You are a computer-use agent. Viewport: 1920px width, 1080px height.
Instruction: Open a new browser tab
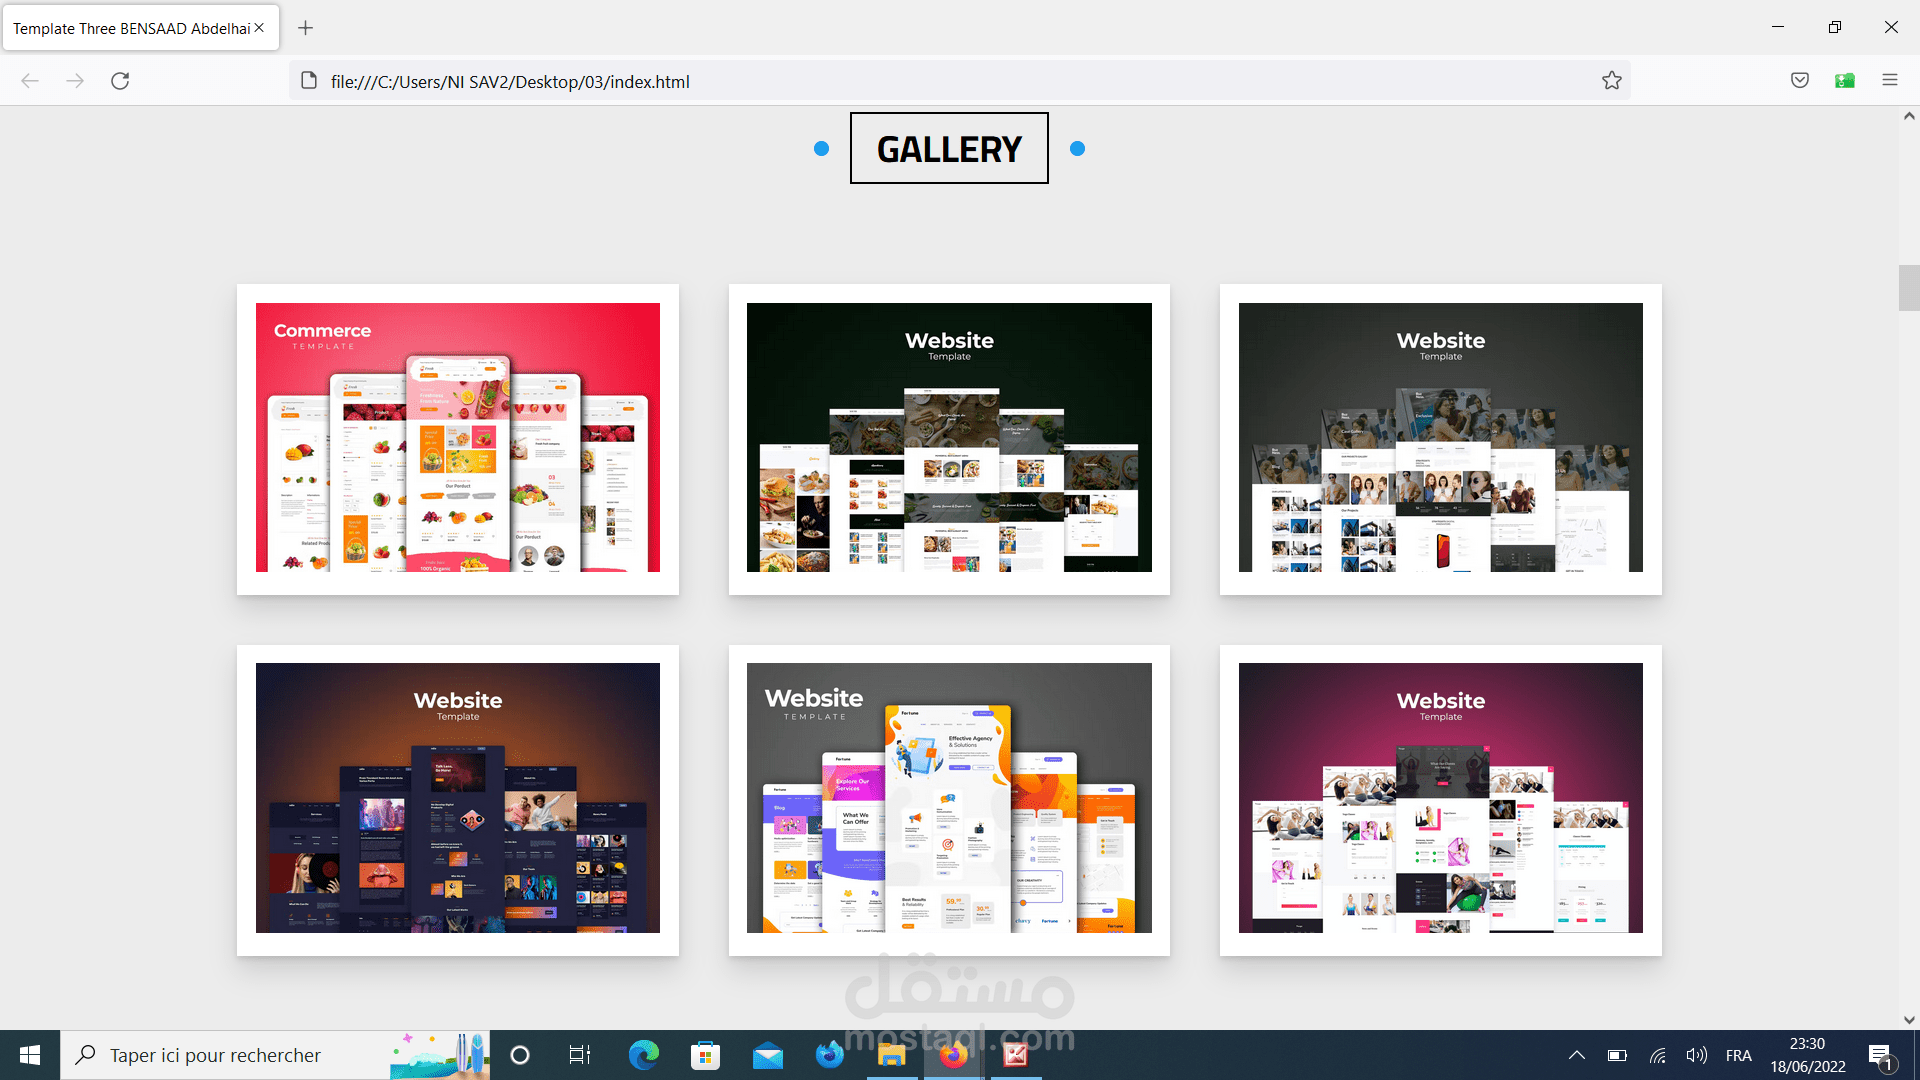tap(306, 27)
